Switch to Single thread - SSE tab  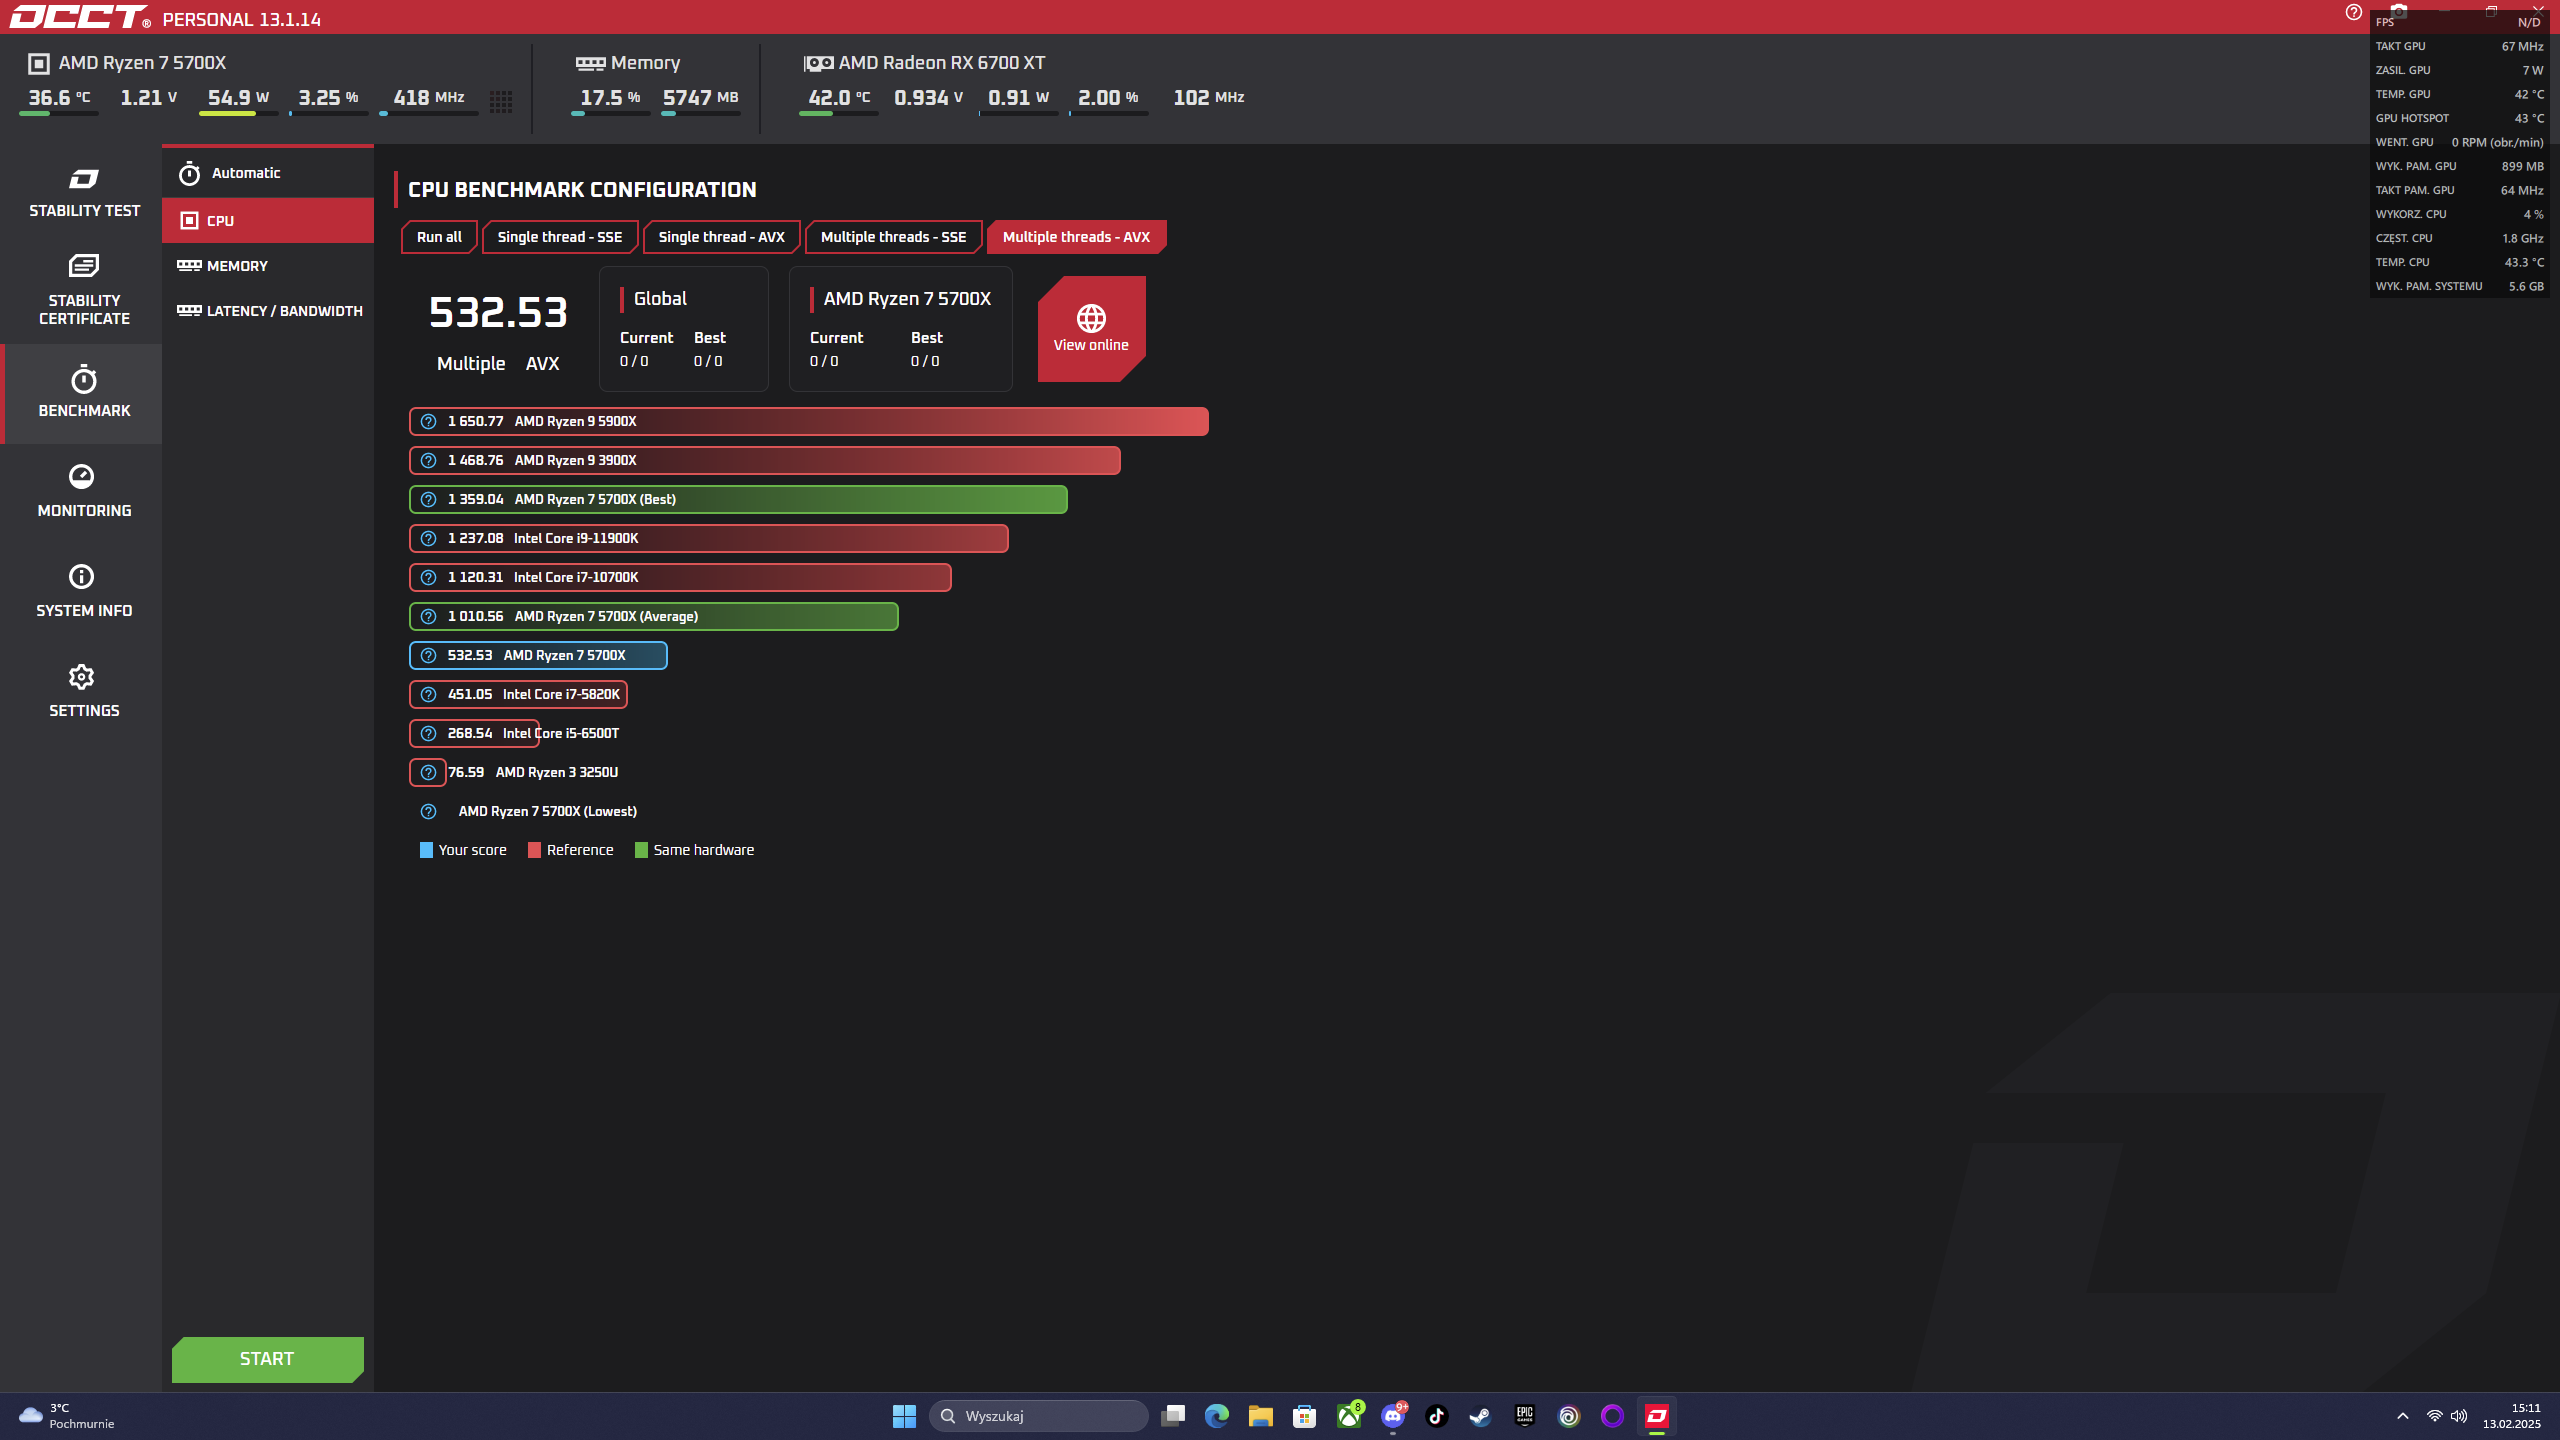pyautogui.click(x=559, y=237)
